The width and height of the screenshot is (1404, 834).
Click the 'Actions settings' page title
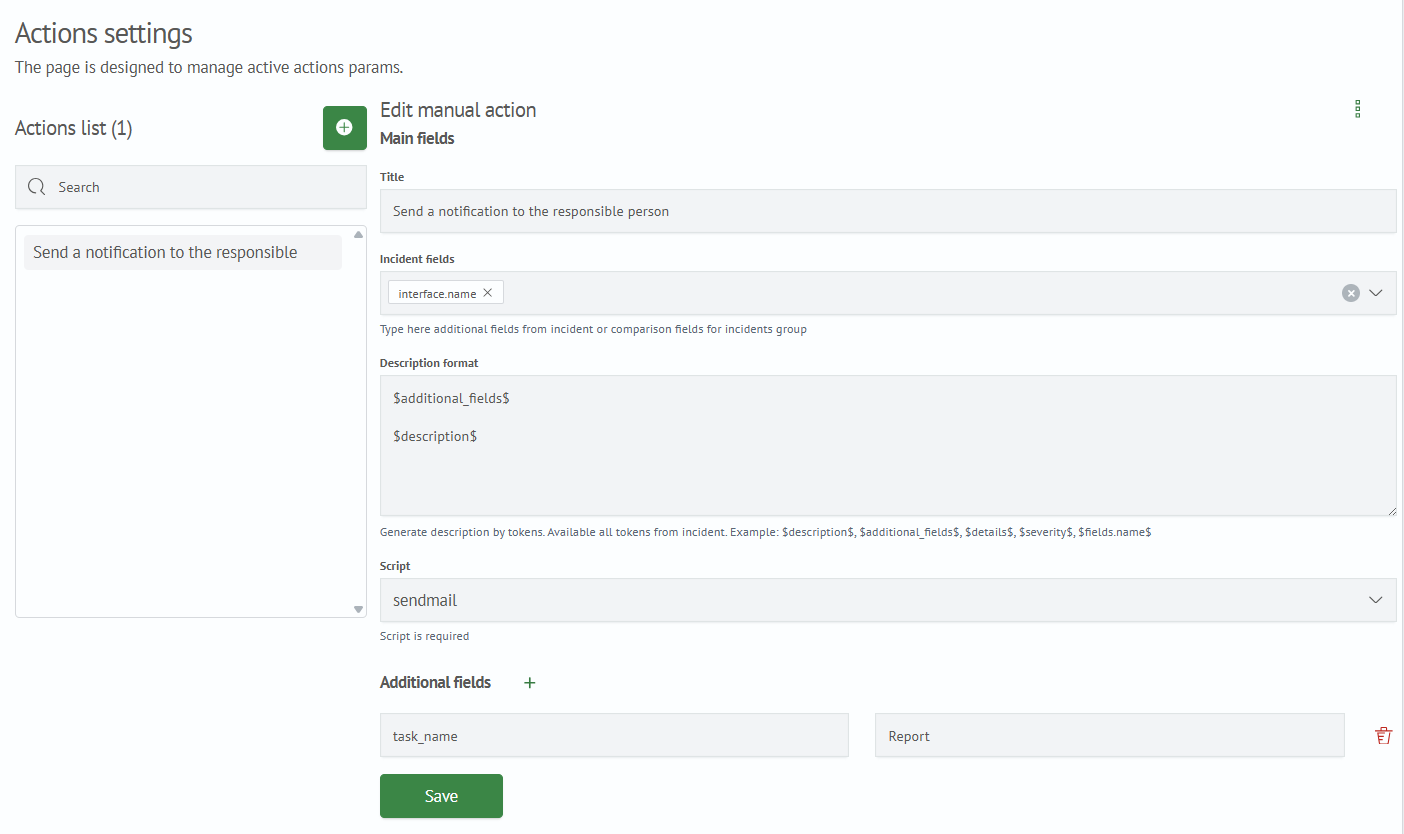pos(104,33)
